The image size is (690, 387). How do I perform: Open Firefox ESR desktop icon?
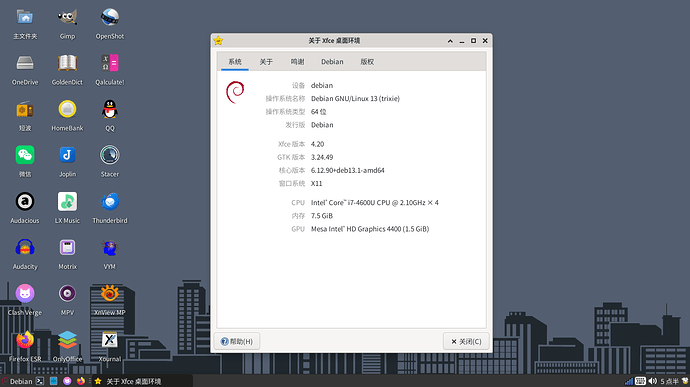pyautogui.click(x=25, y=340)
